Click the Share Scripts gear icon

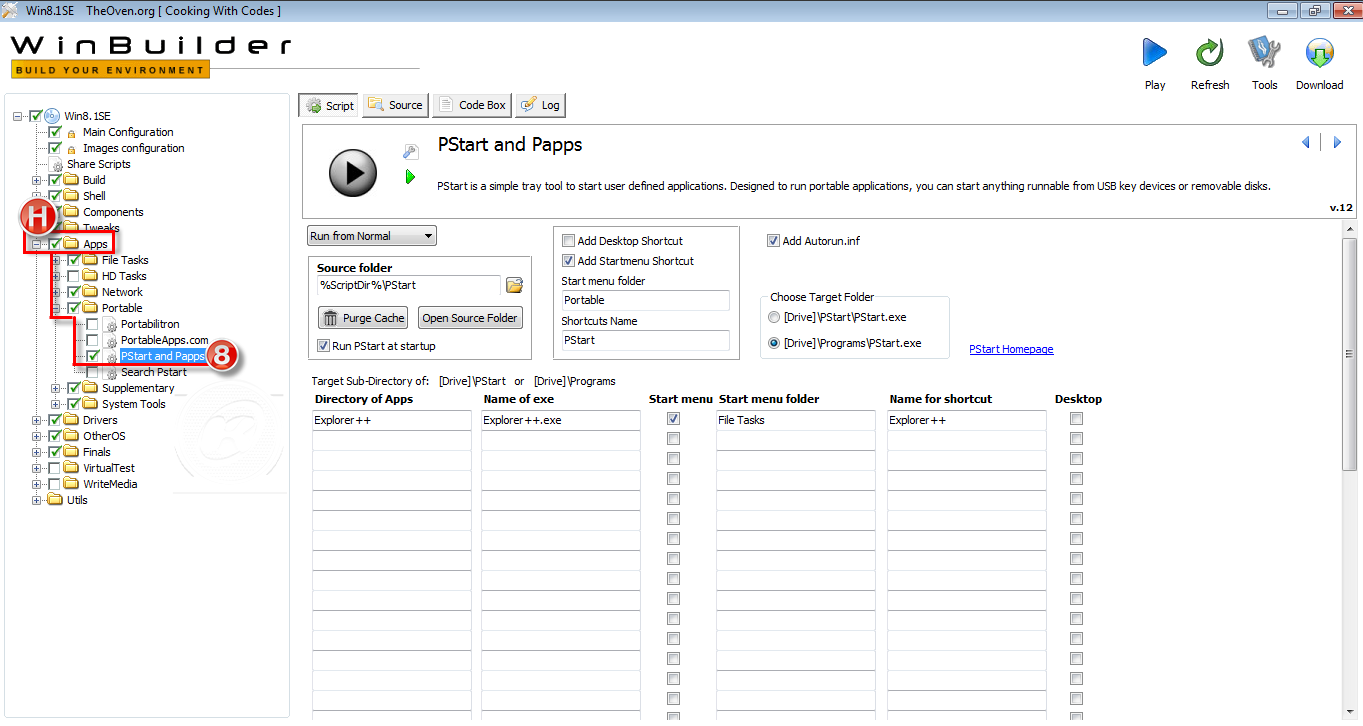click(57, 164)
